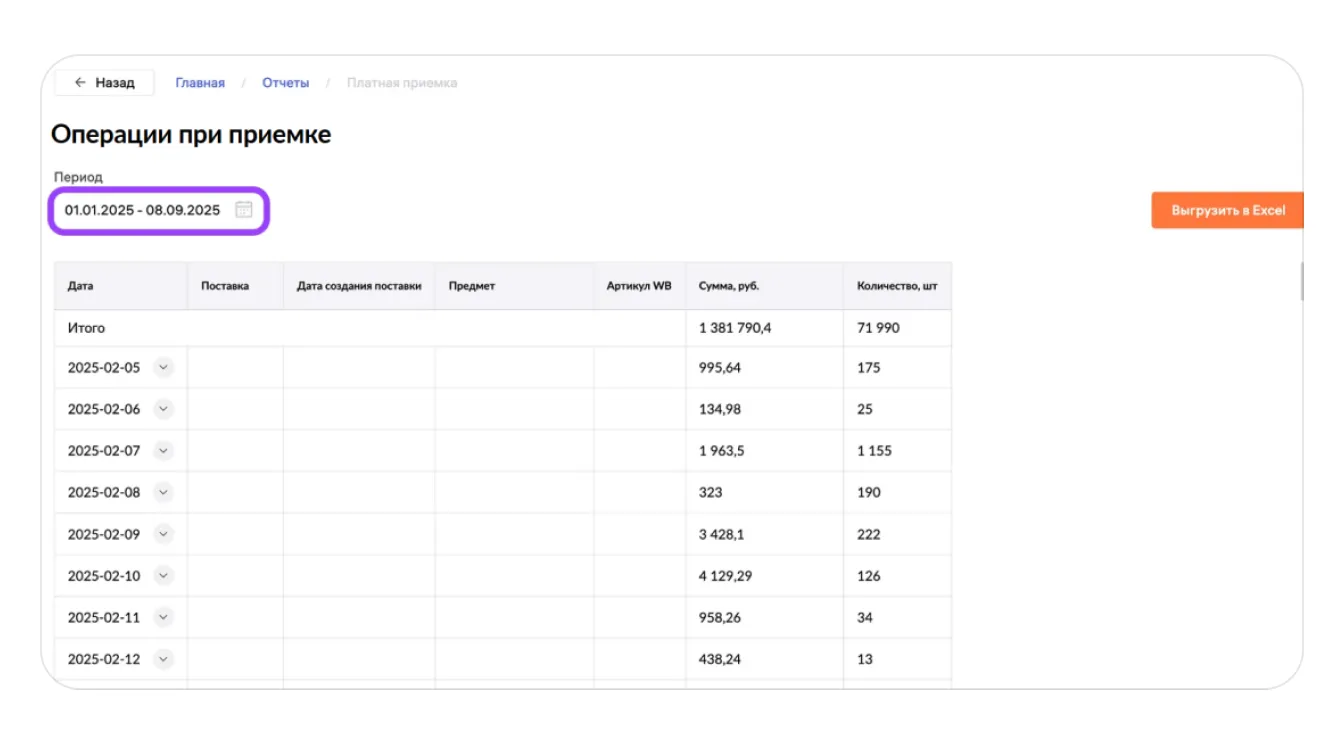Expand the 2025-02-08 row chevron

(x=164, y=492)
